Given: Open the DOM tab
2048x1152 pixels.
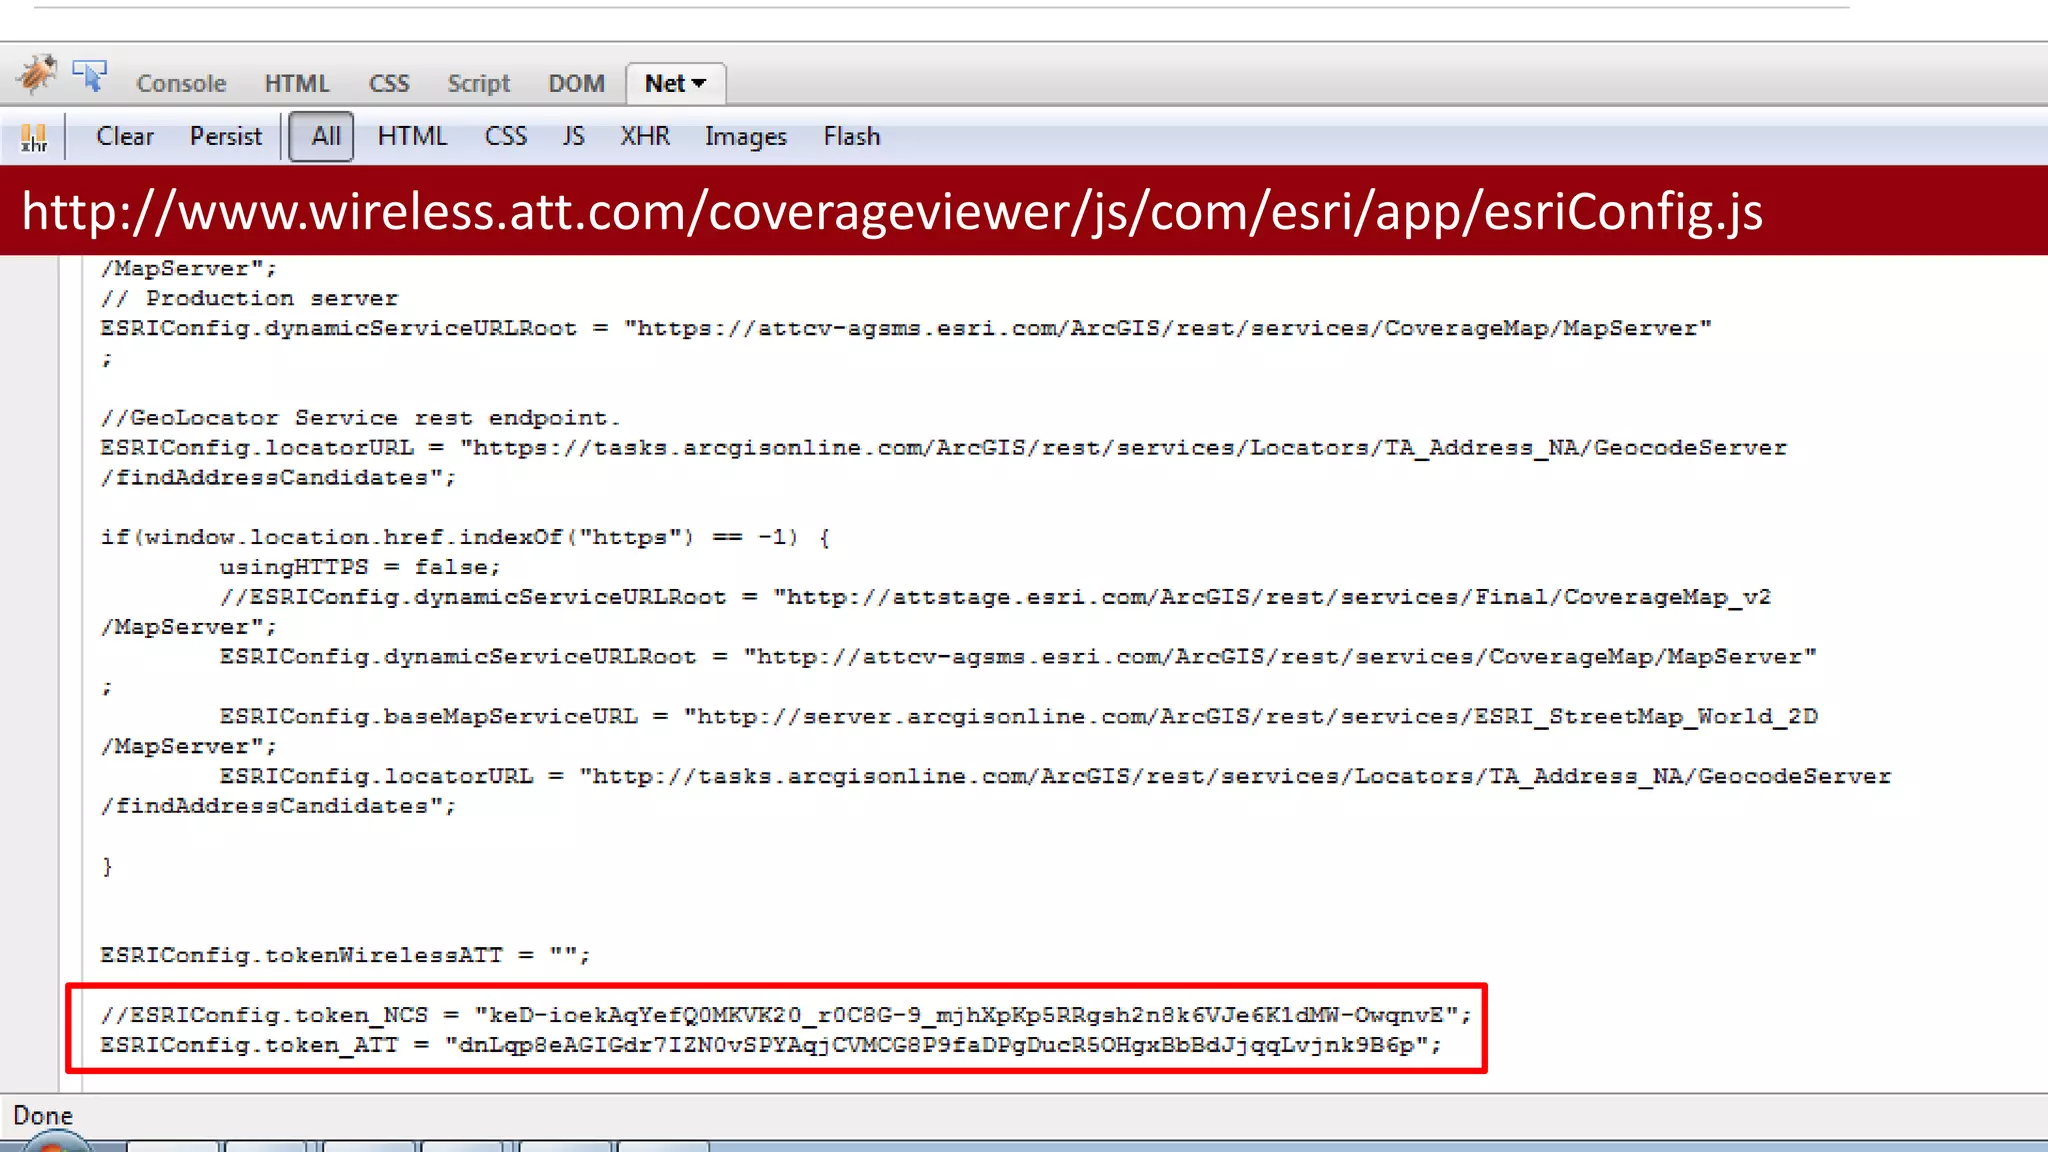Looking at the screenshot, I should 576,83.
